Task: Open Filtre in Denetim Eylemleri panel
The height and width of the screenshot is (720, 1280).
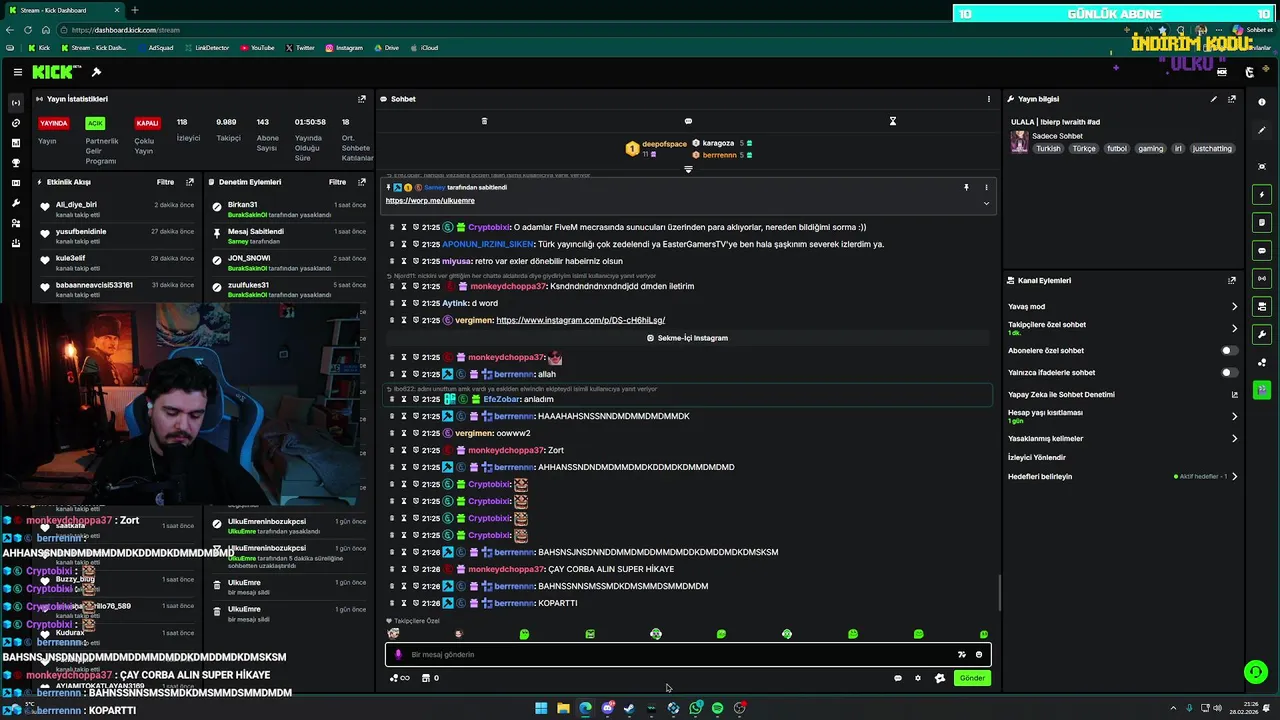Action: [338, 182]
